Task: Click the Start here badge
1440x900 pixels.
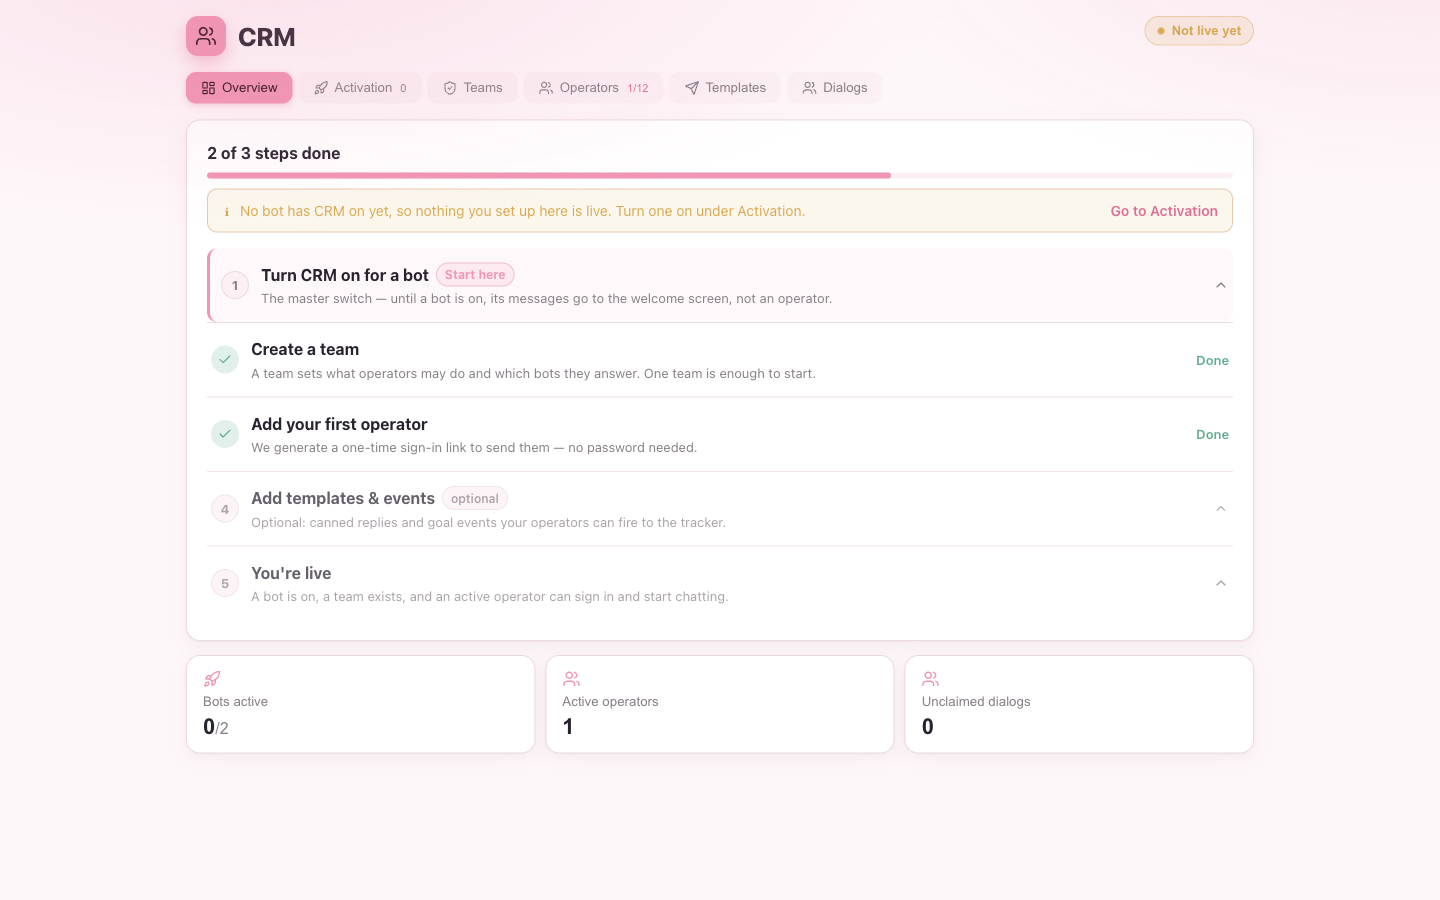Action: [x=475, y=275]
